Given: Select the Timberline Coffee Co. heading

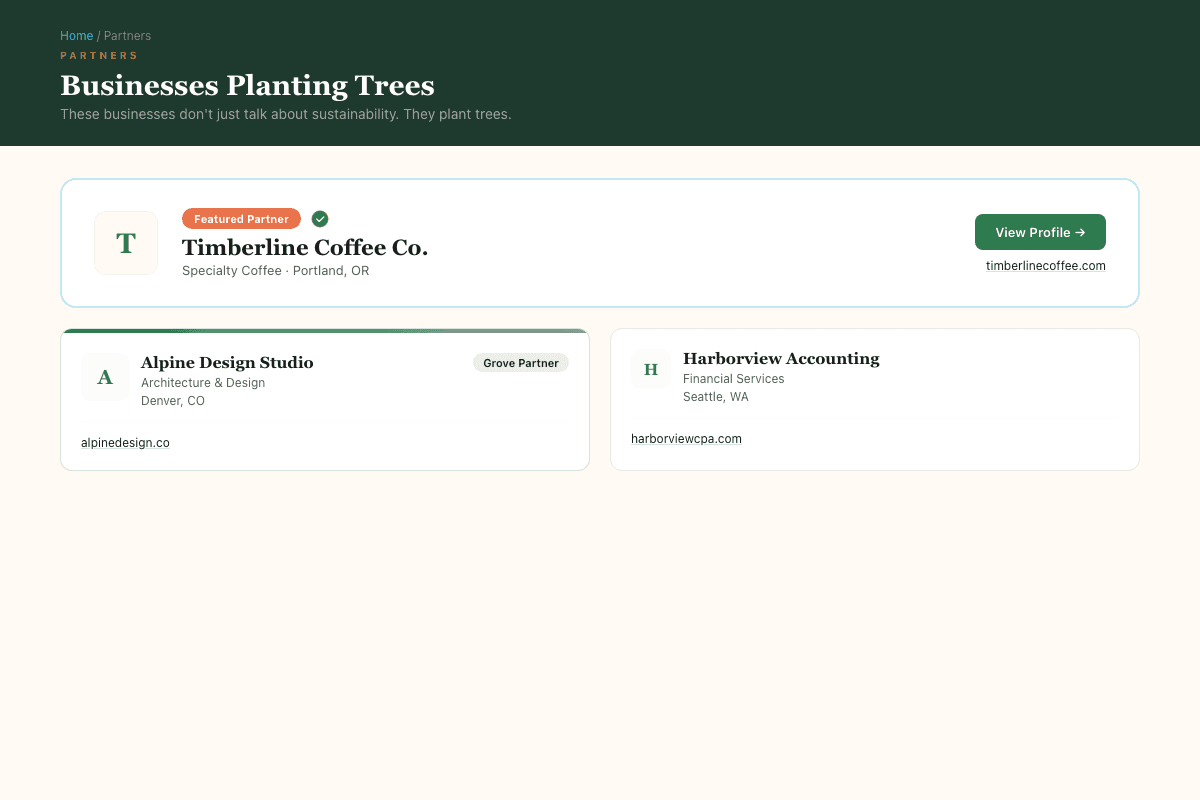Looking at the screenshot, I should [304, 247].
